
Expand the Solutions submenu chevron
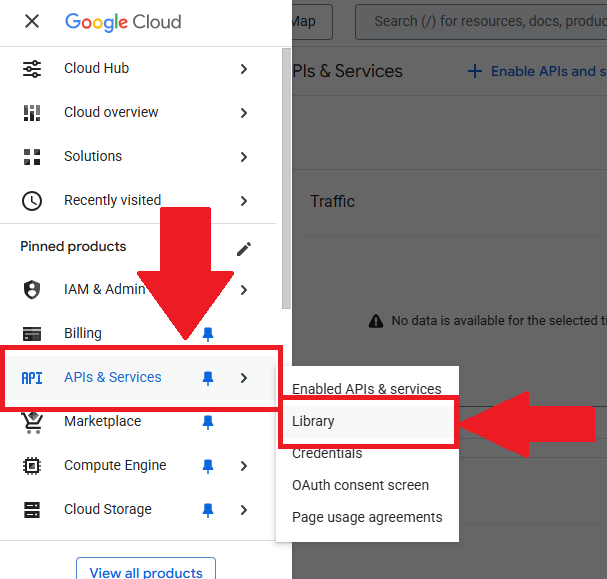(x=244, y=157)
